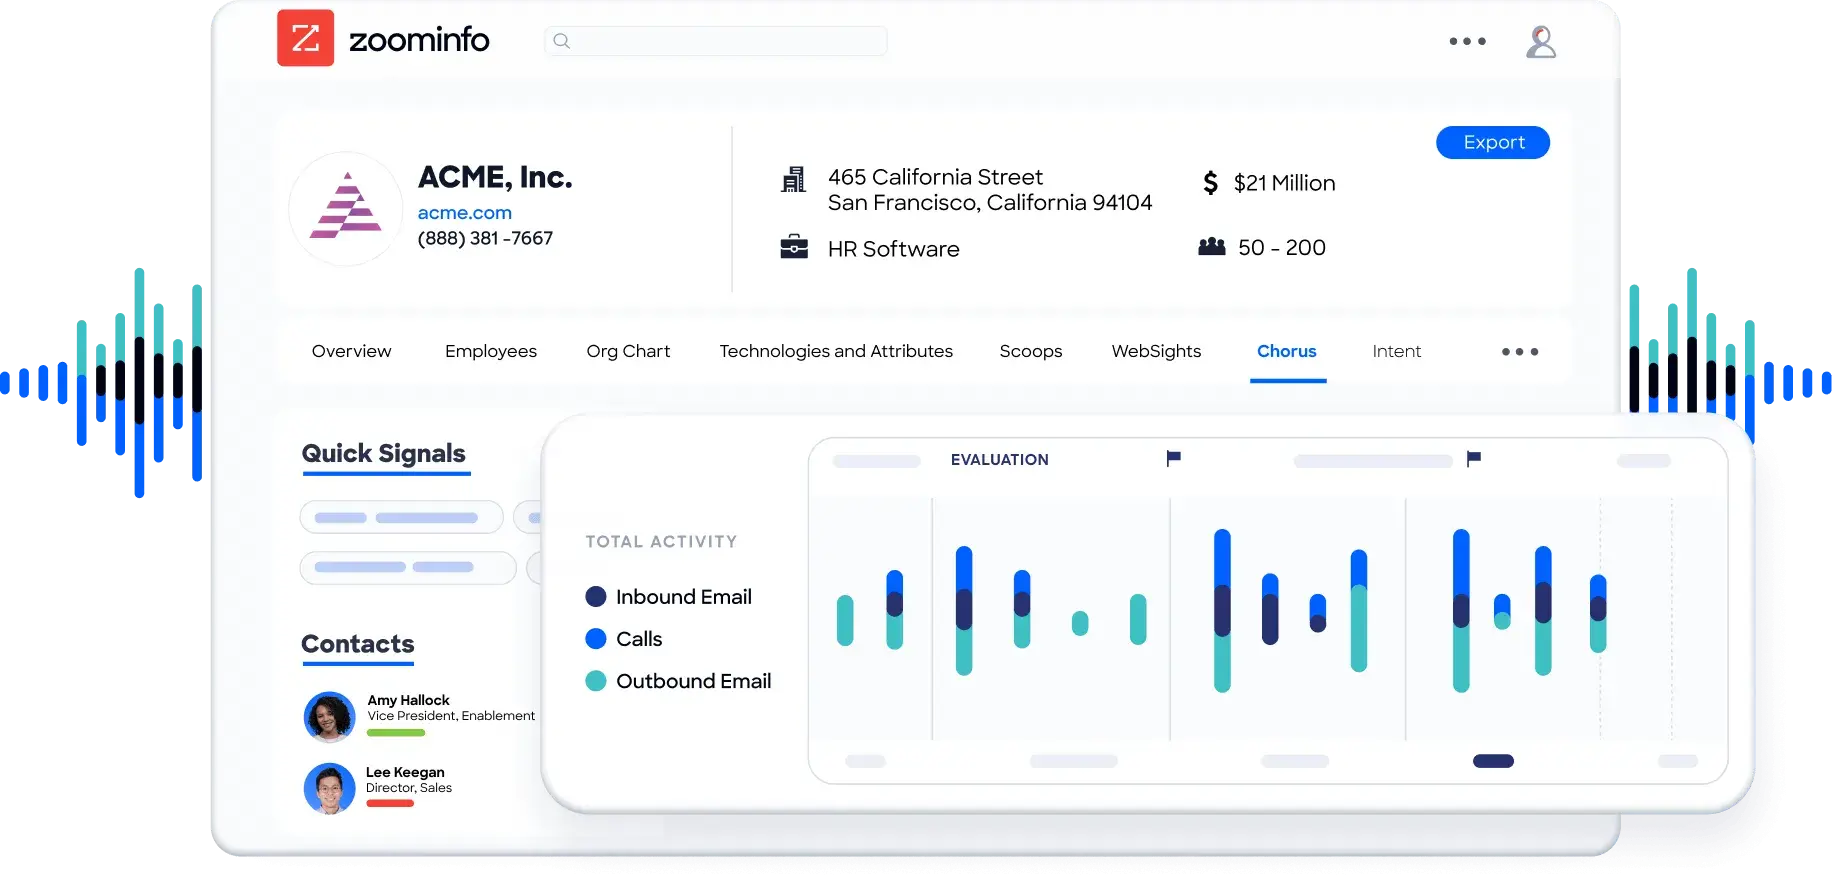Image resolution: width=1832 pixels, height=875 pixels.
Task: Click the dark blue timeline position indicator
Action: click(x=1493, y=761)
